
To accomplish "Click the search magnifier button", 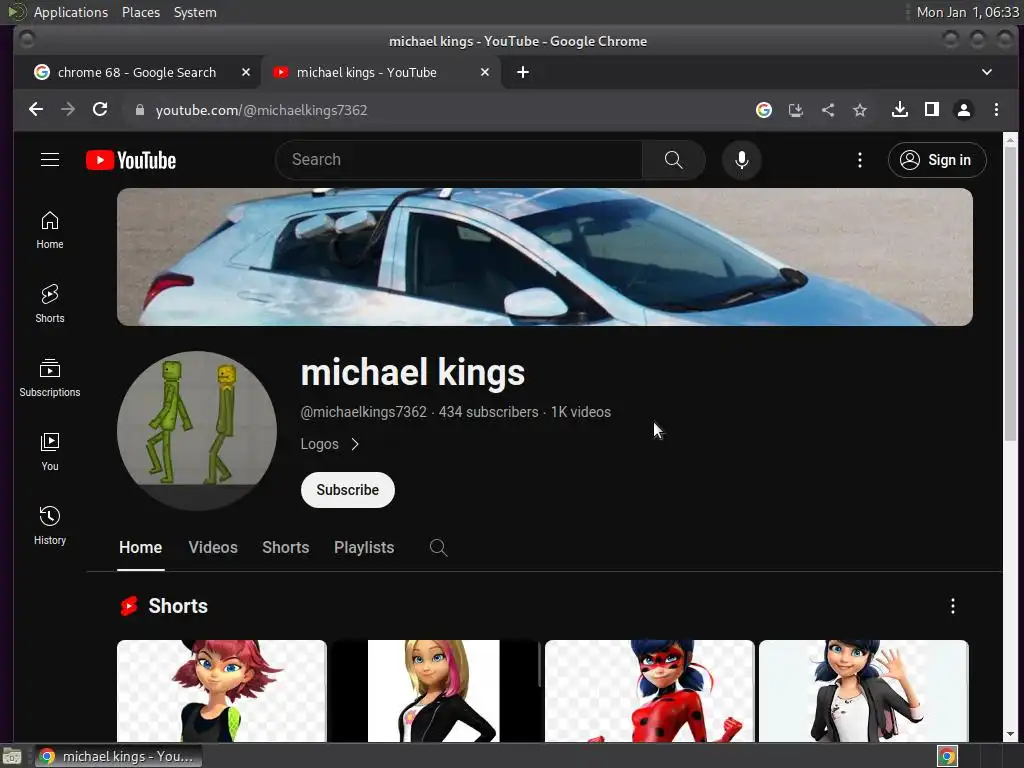I will (x=673, y=160).
